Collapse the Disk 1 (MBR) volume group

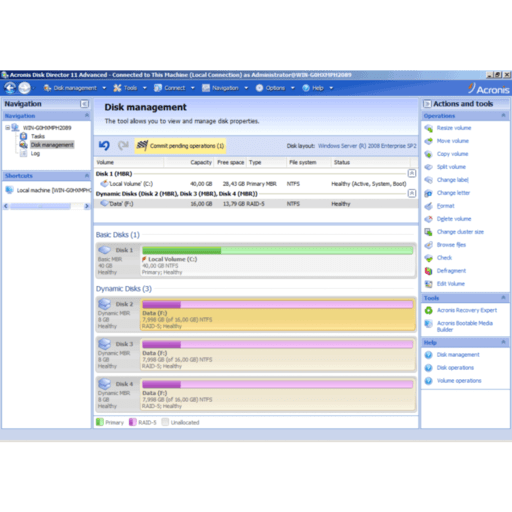point(412,173)
